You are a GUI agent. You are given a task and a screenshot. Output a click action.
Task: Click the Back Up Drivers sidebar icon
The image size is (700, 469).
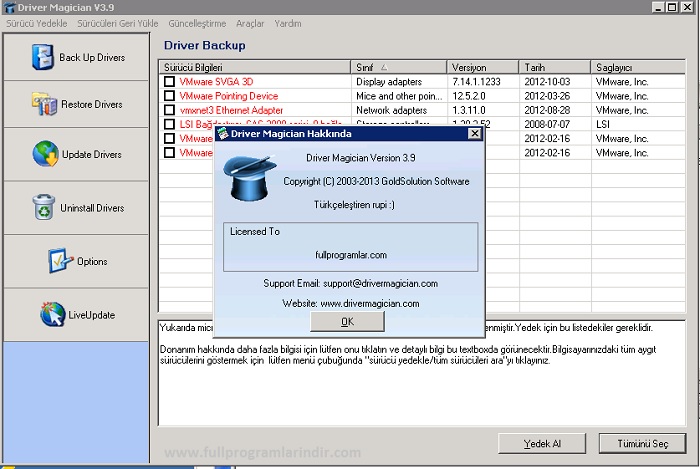point(43,58)
